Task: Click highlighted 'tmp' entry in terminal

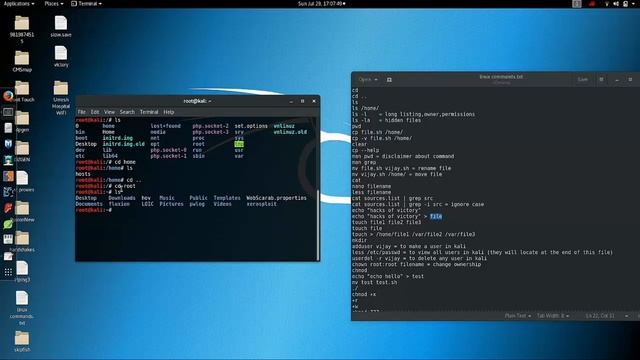Action: coord(239,144)
